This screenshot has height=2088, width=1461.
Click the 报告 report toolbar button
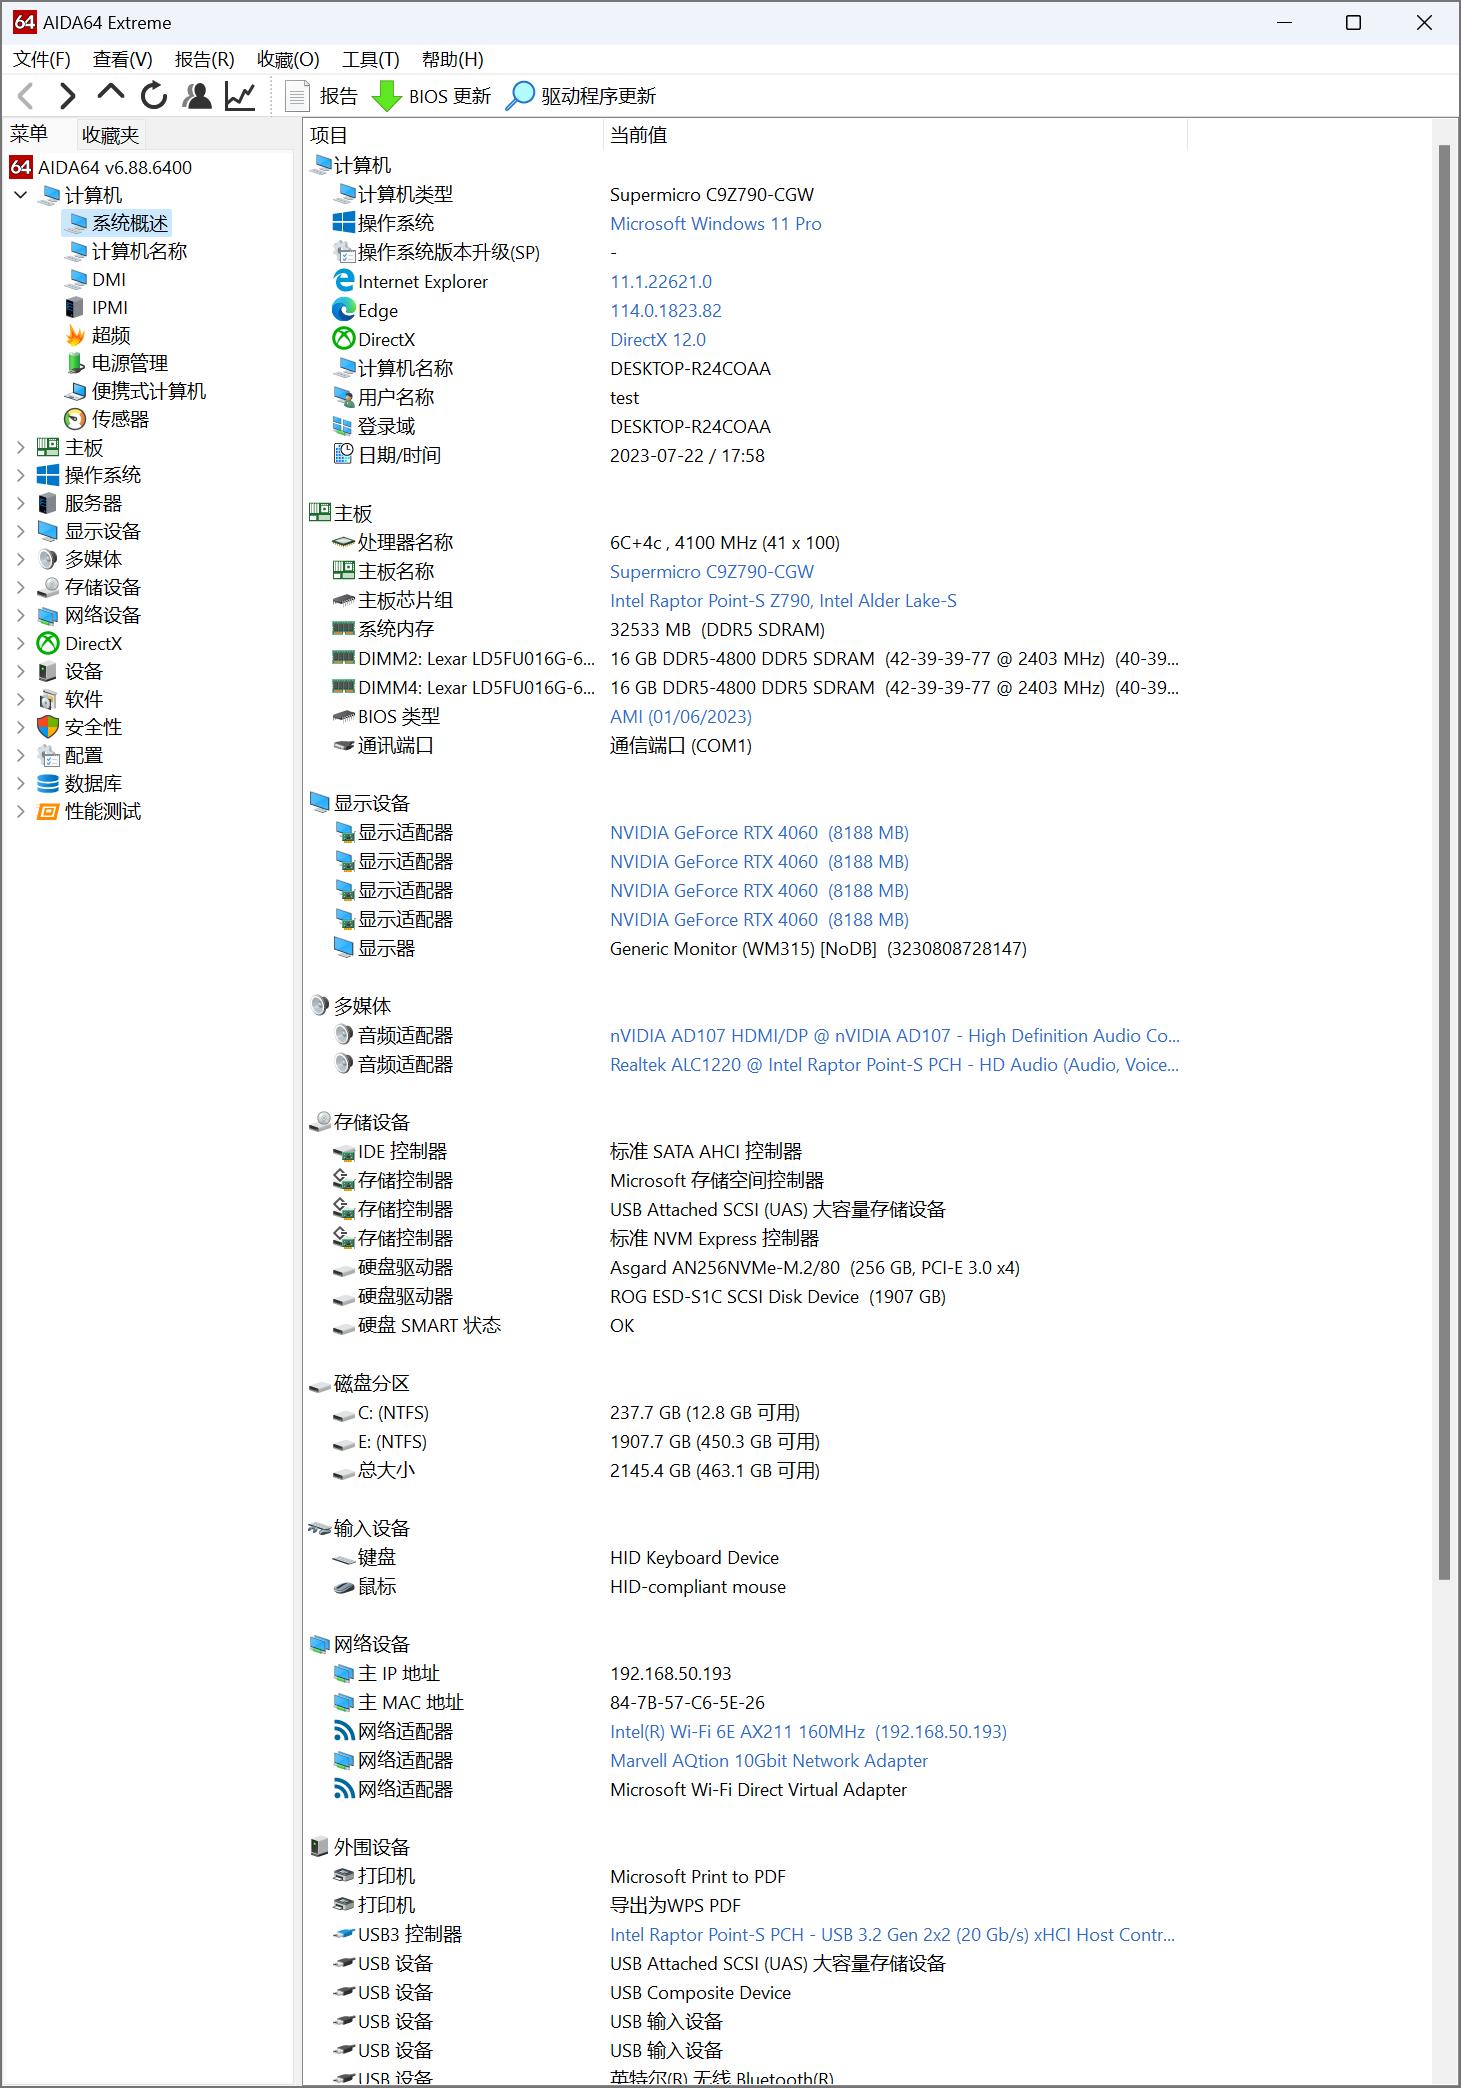(x=322, y=96)
